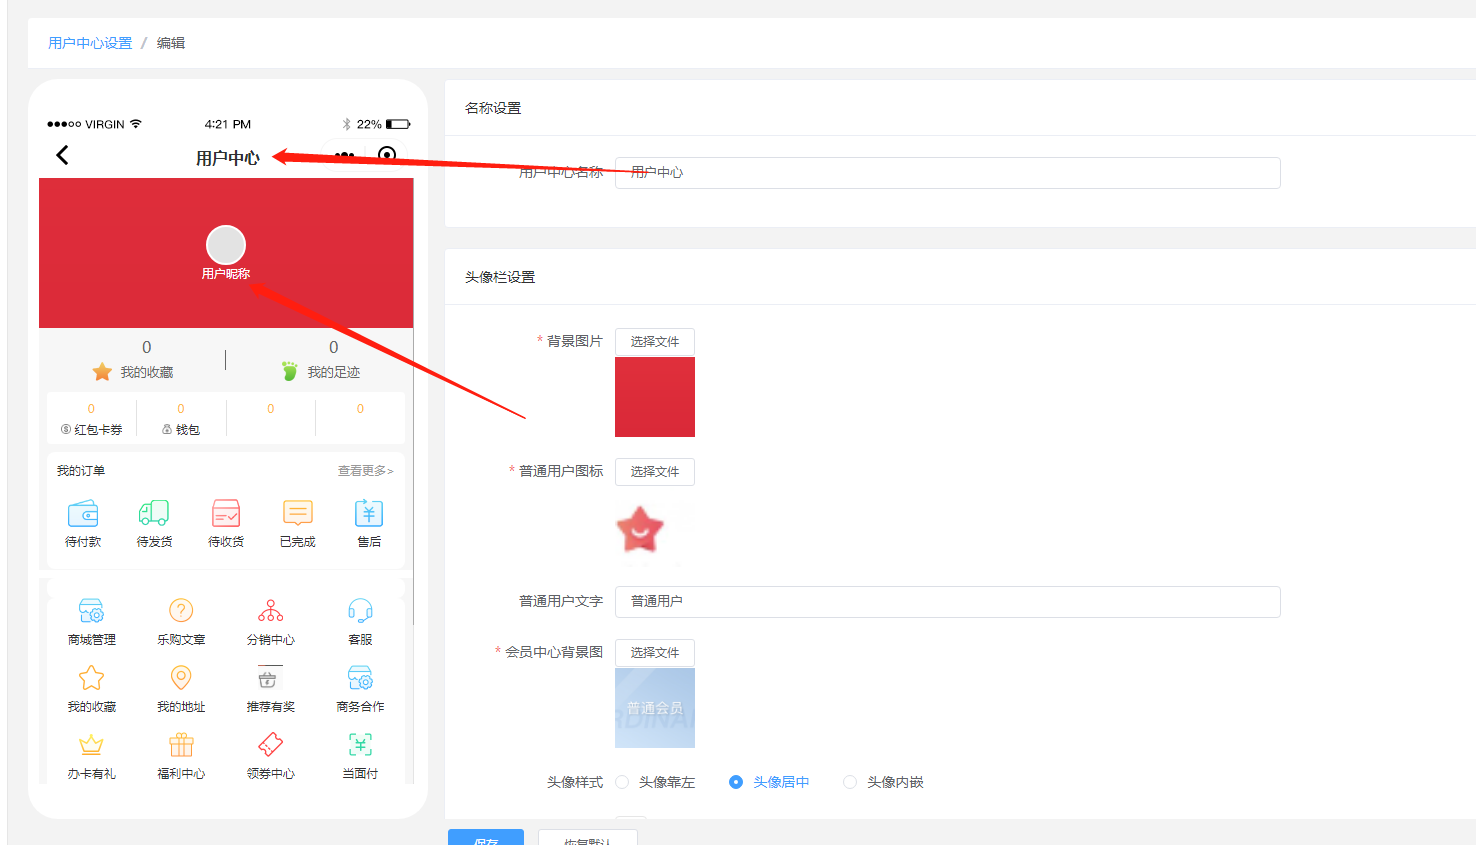The width and height of the screenshot is (1476, 845).
Task: Click 头像栏设置 section header
Action: click(500, 277)
